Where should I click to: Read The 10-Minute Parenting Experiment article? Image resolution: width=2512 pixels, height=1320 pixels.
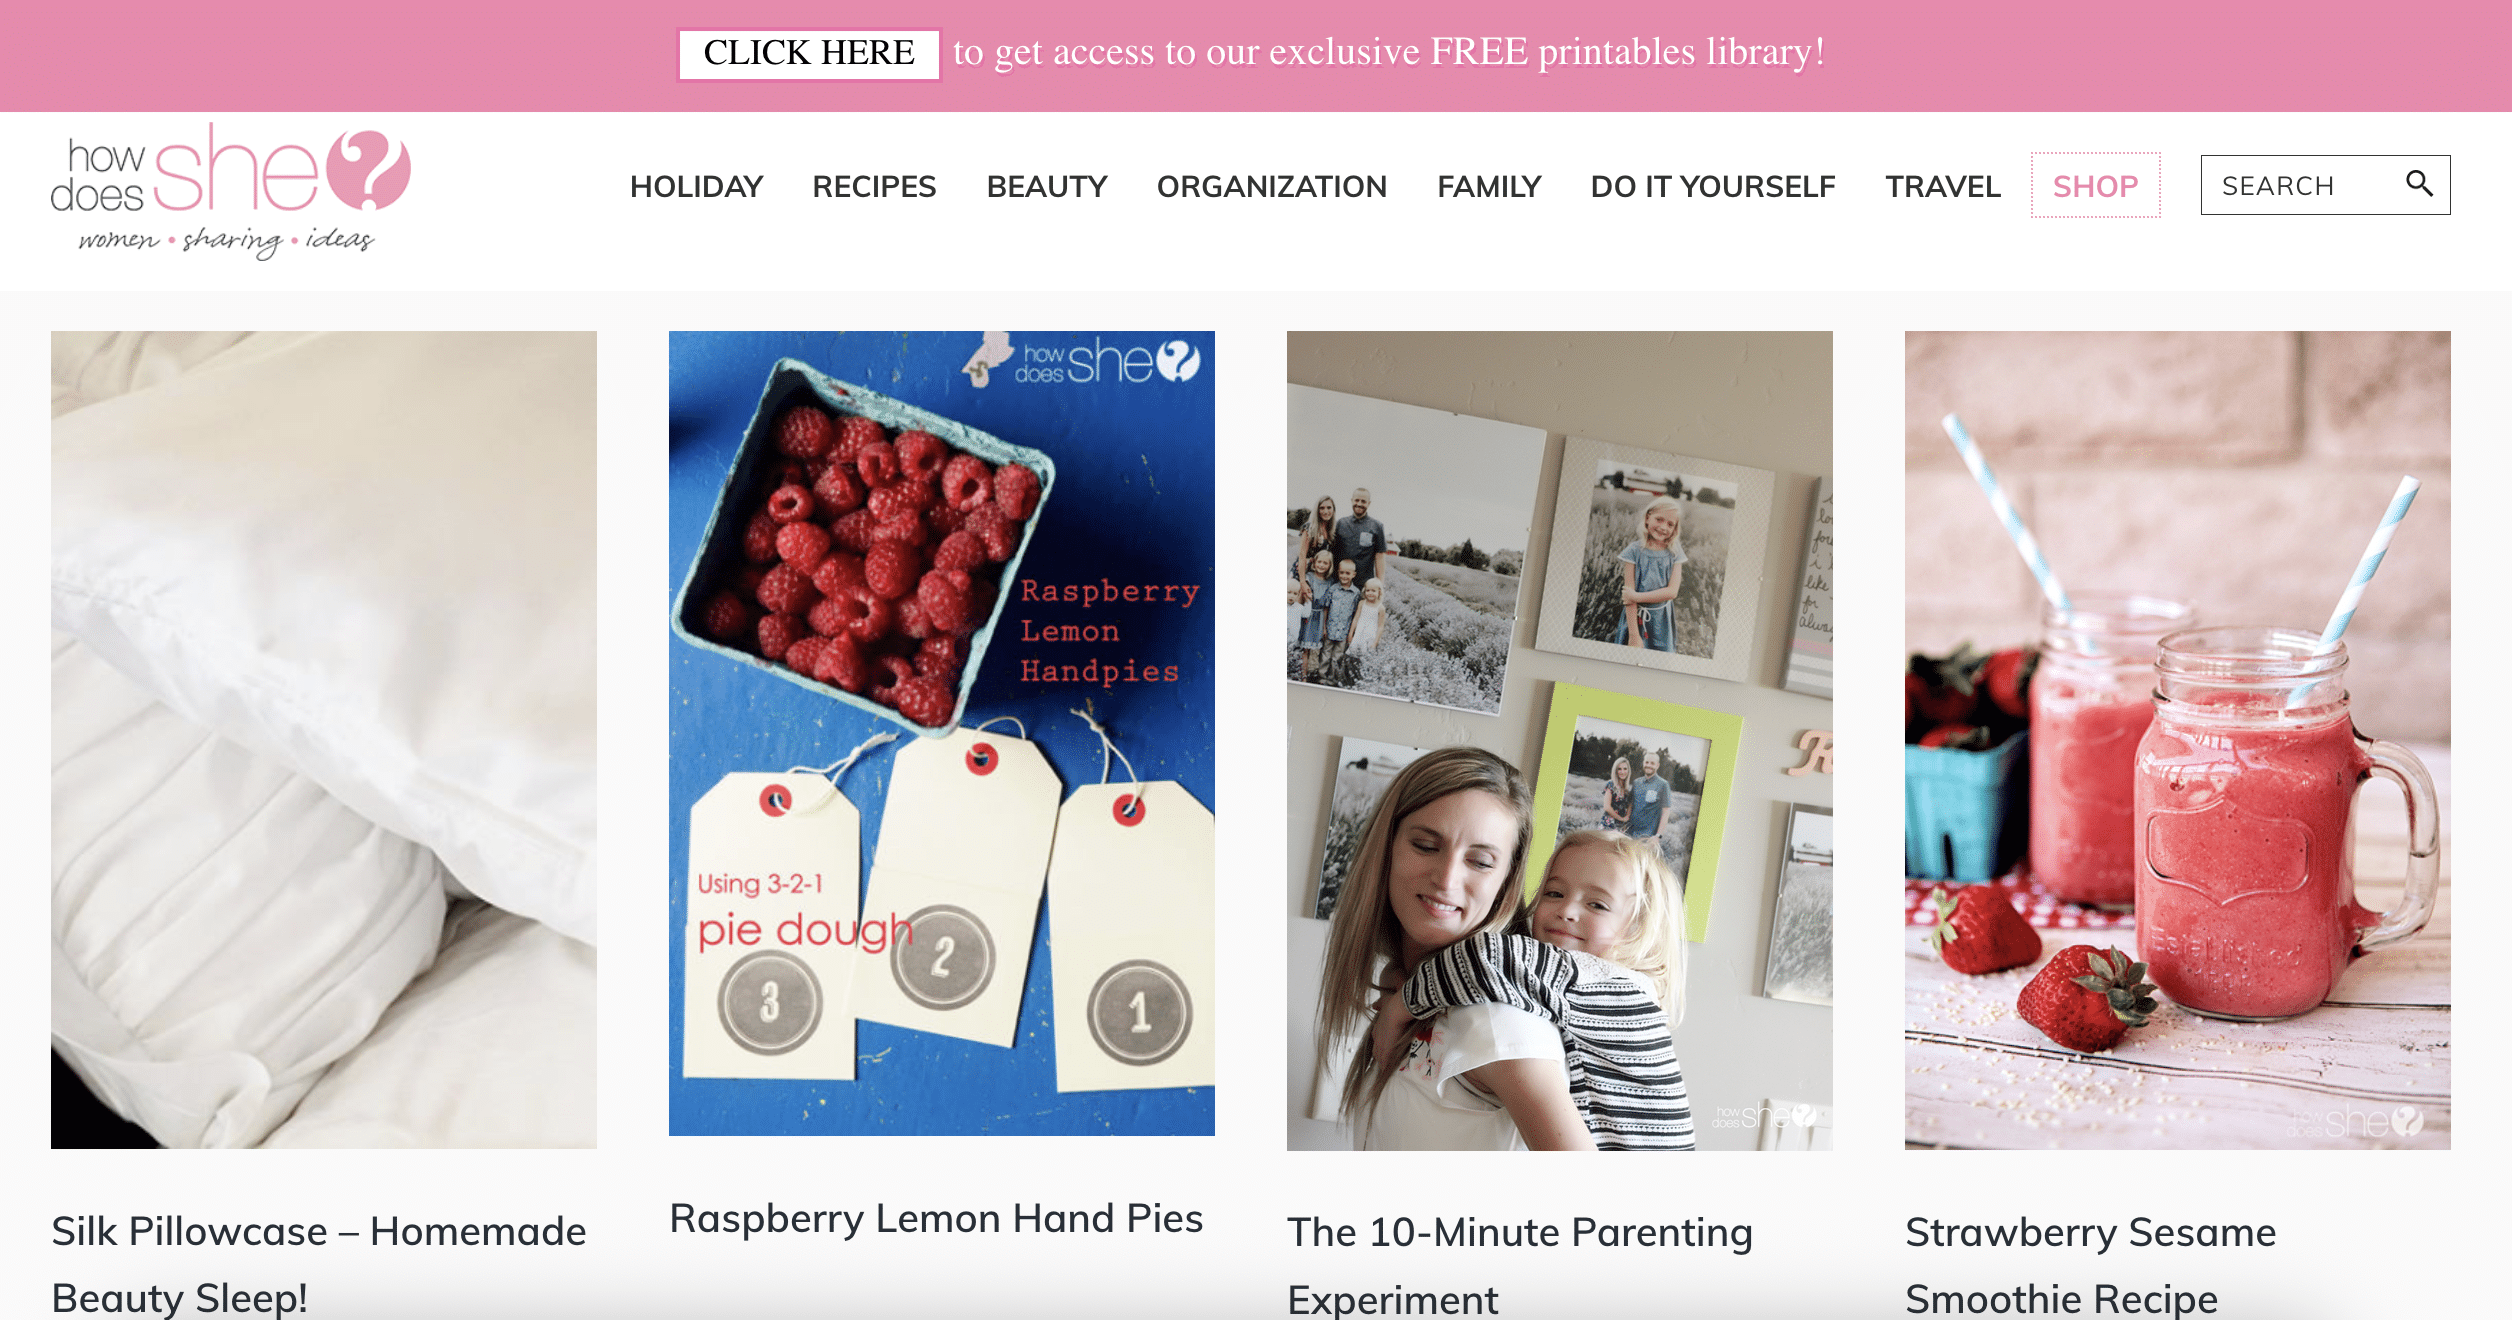[1520, 1265]
